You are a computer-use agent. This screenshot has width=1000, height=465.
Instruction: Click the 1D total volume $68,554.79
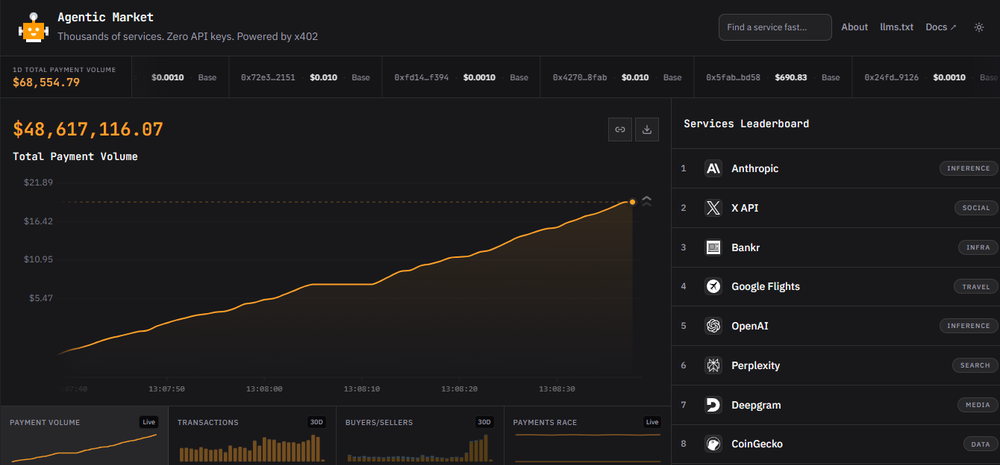46,82
